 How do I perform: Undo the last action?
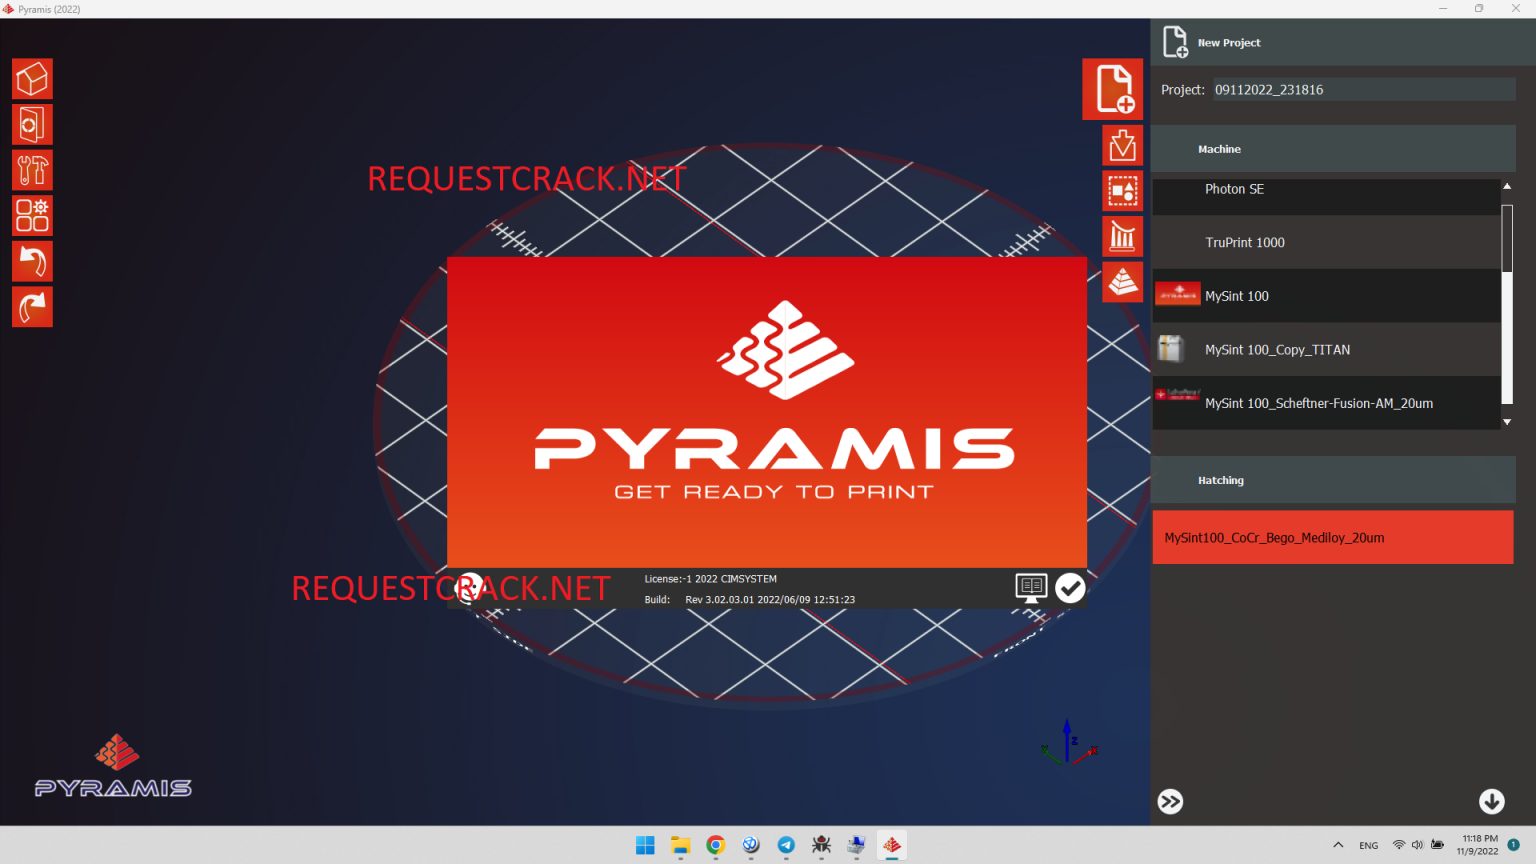point(32,261)
